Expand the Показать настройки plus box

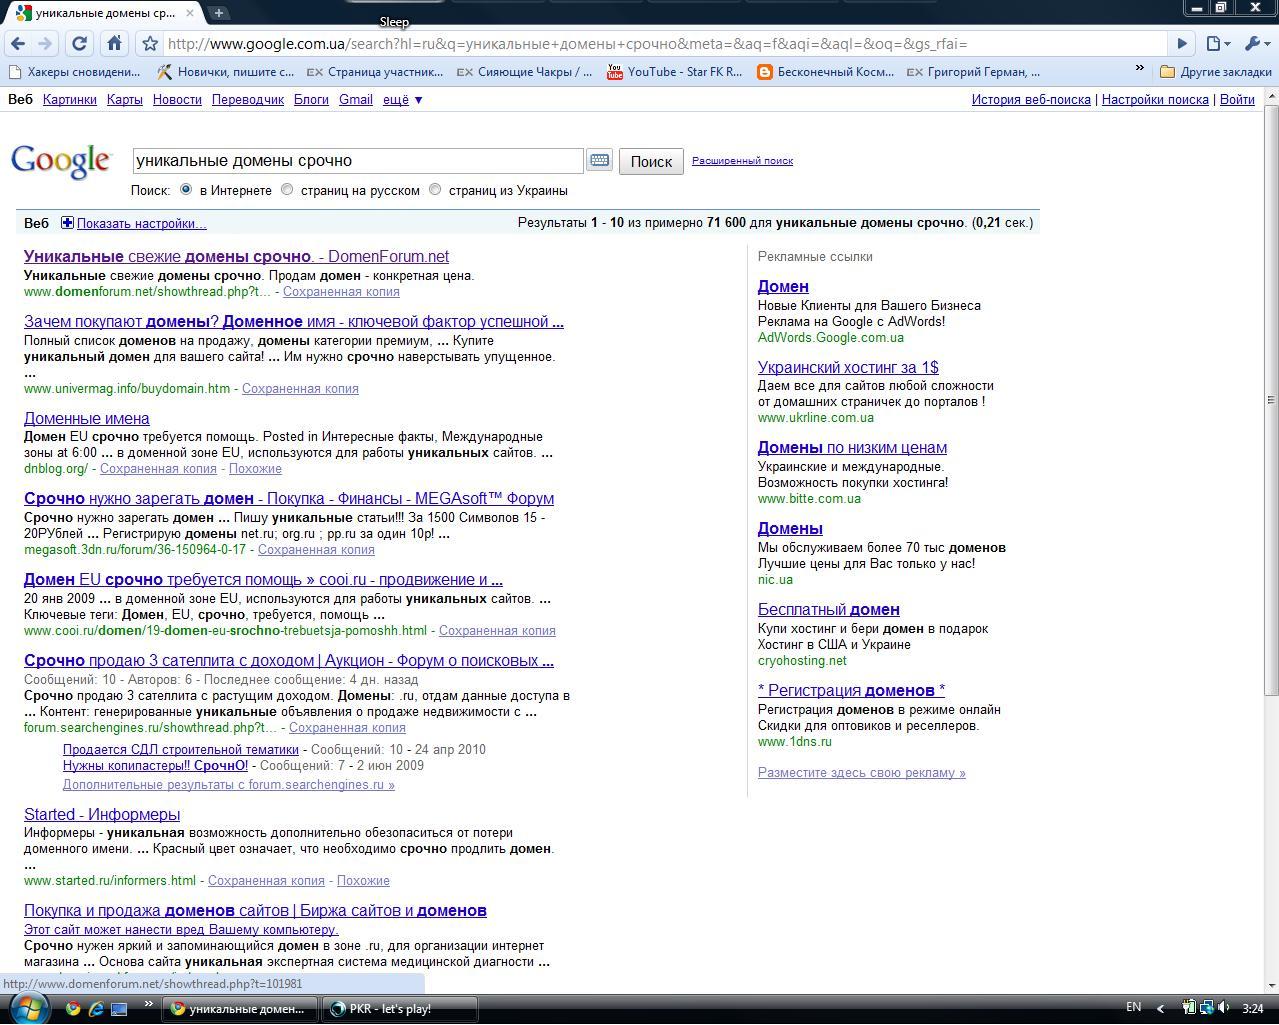coord(67,223)
